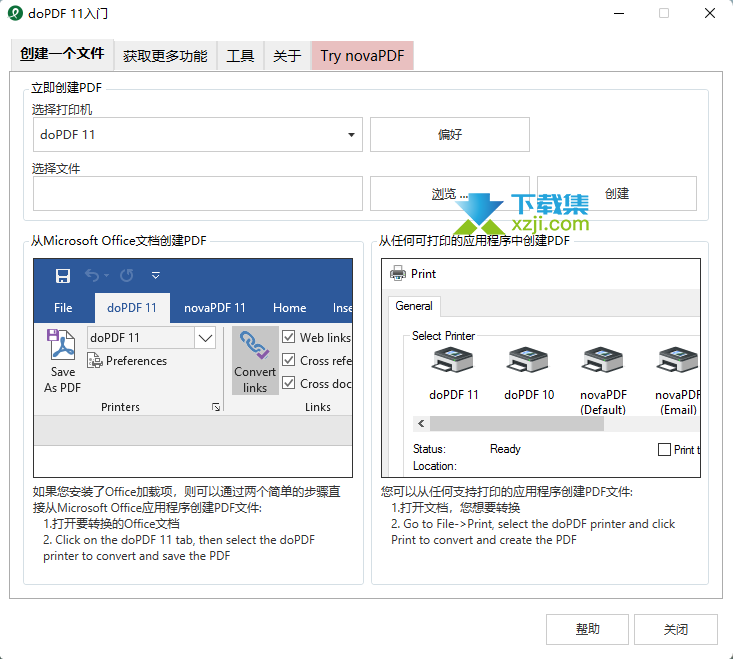Click the redo icon in Office preview
The image size is (733, 659).
click(x=127, y=276)
